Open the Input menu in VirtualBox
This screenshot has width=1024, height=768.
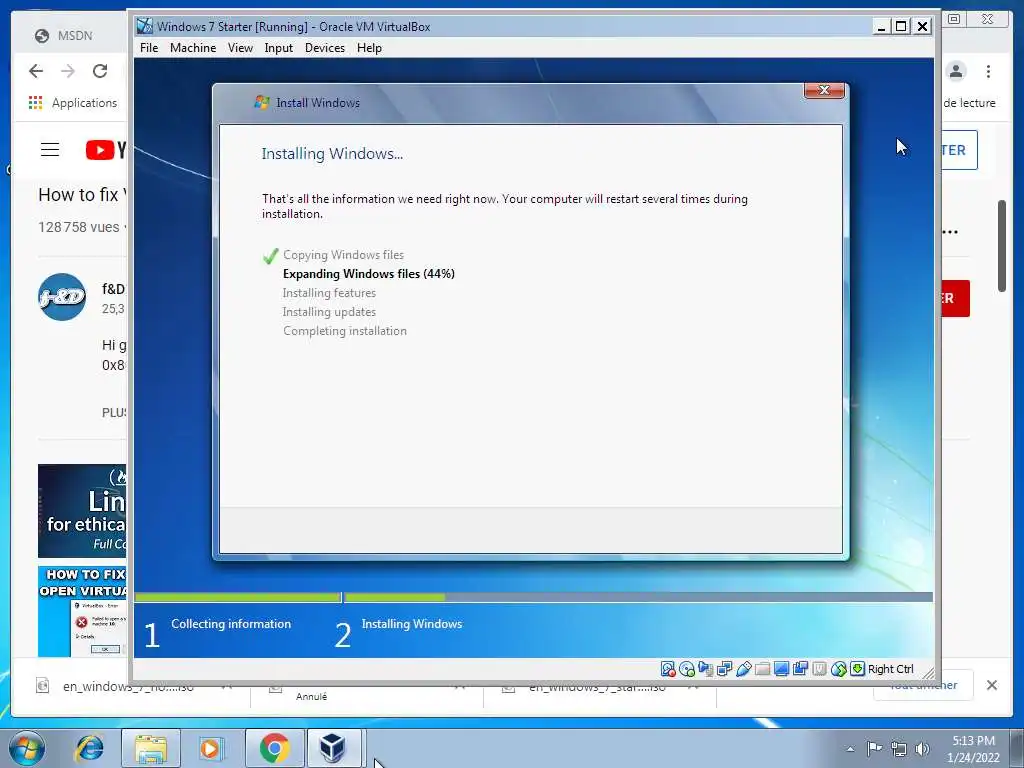pyautogui.click(x=278, y=48)
